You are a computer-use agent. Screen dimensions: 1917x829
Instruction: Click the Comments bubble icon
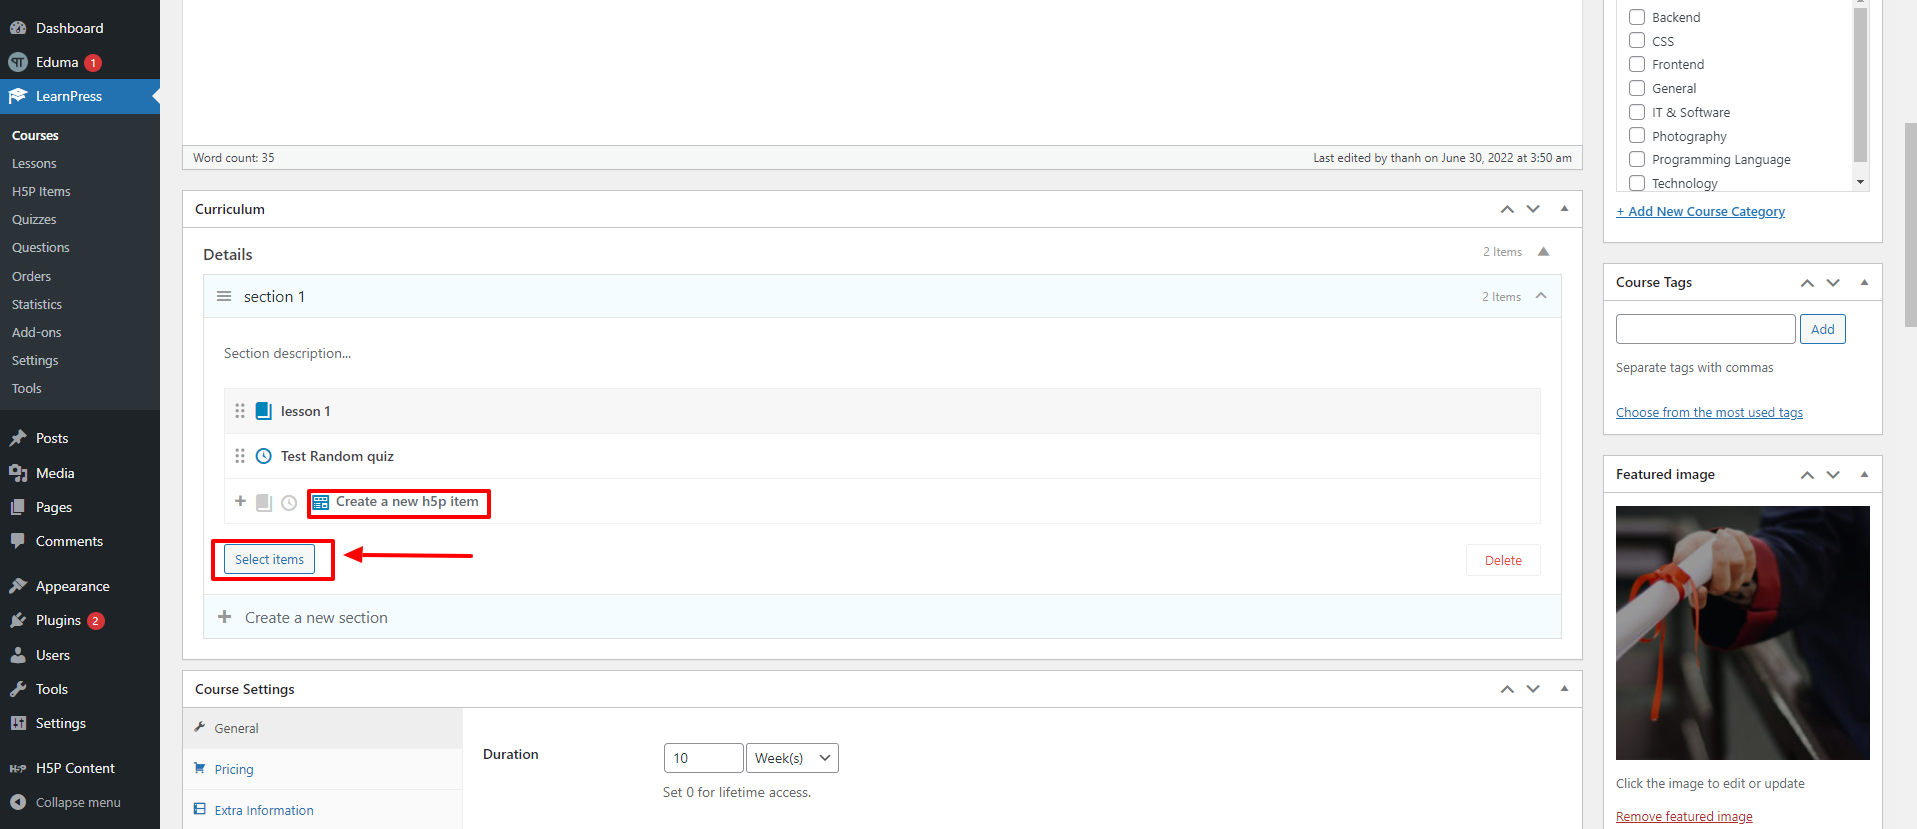(x=18, y=541)
